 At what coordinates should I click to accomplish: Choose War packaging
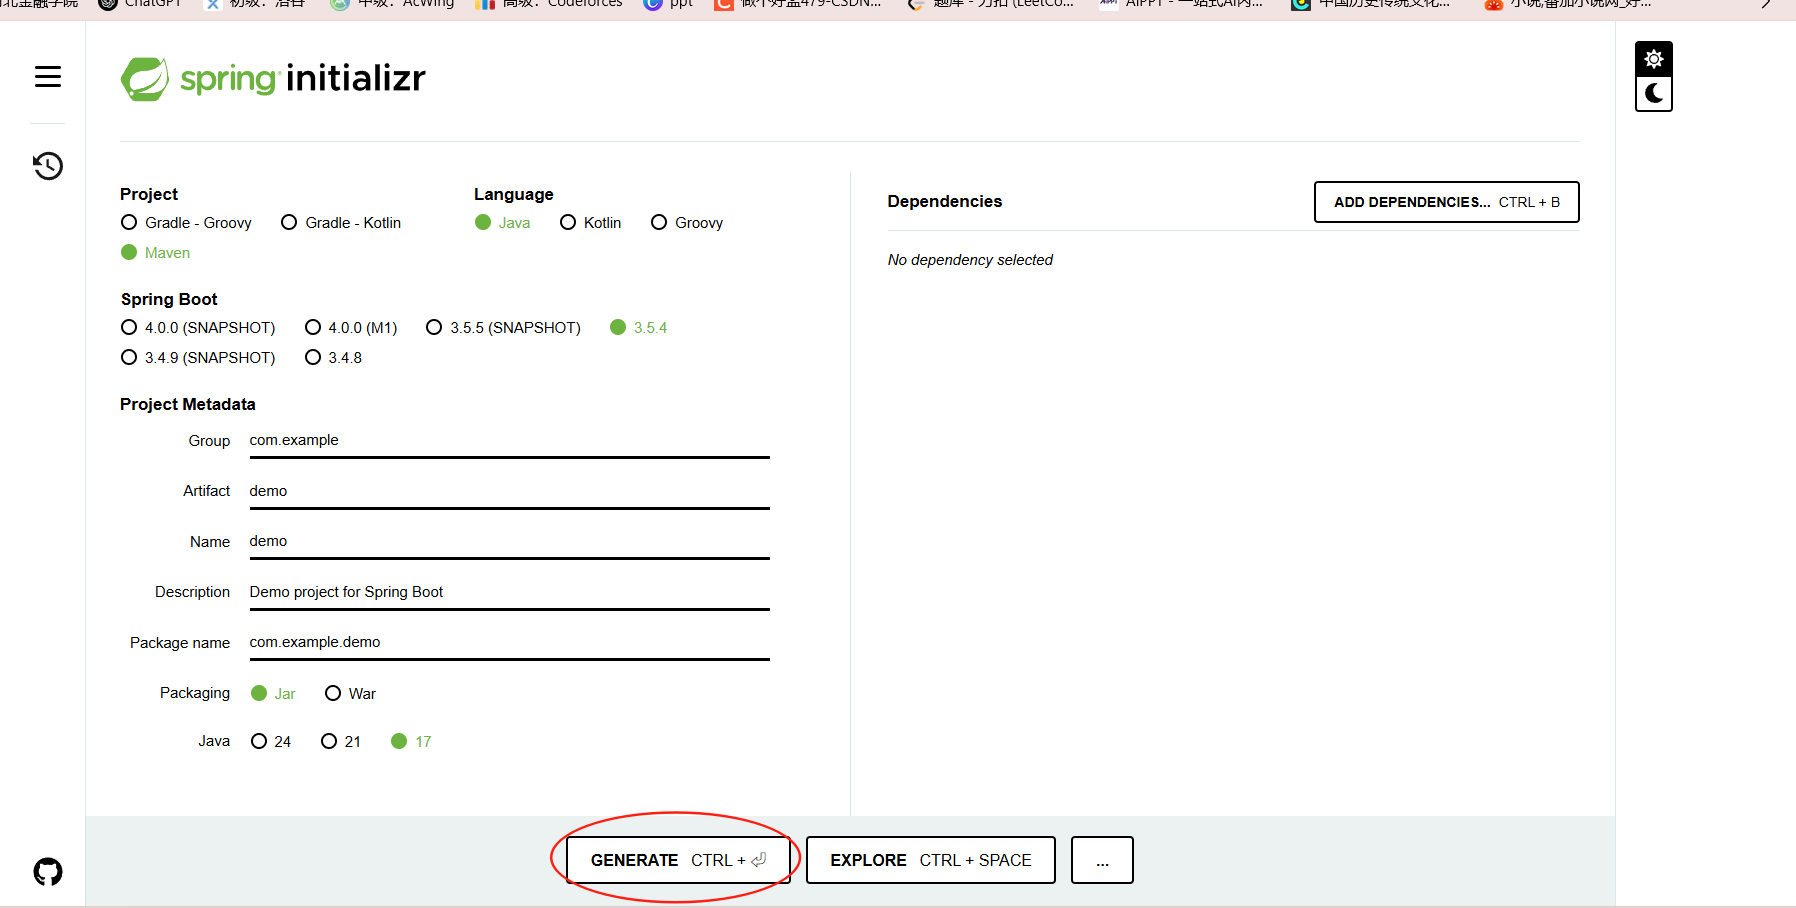coord(350,694)
